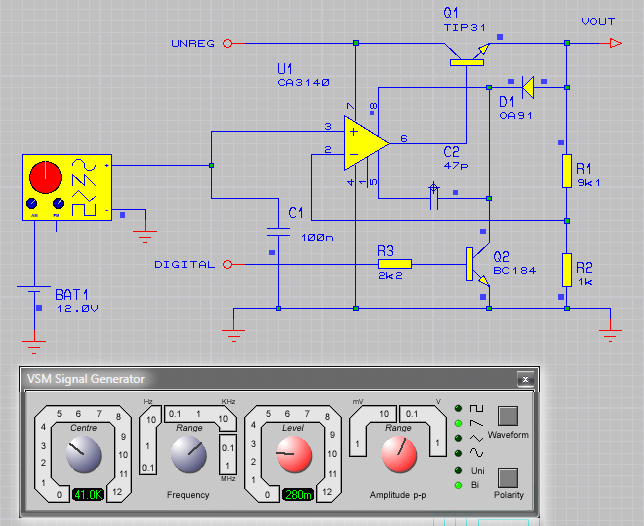Click the ground symbol at generator minus pin
Image resolution: width=644 pixels, height=526 pixels.
(x=145, y=237)
